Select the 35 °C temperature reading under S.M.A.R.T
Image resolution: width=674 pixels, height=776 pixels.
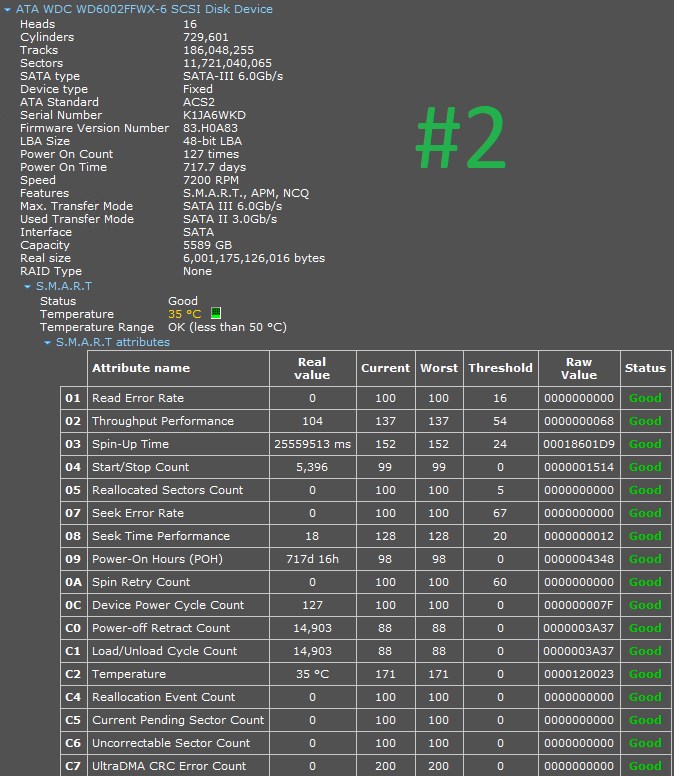coord(185,314)
